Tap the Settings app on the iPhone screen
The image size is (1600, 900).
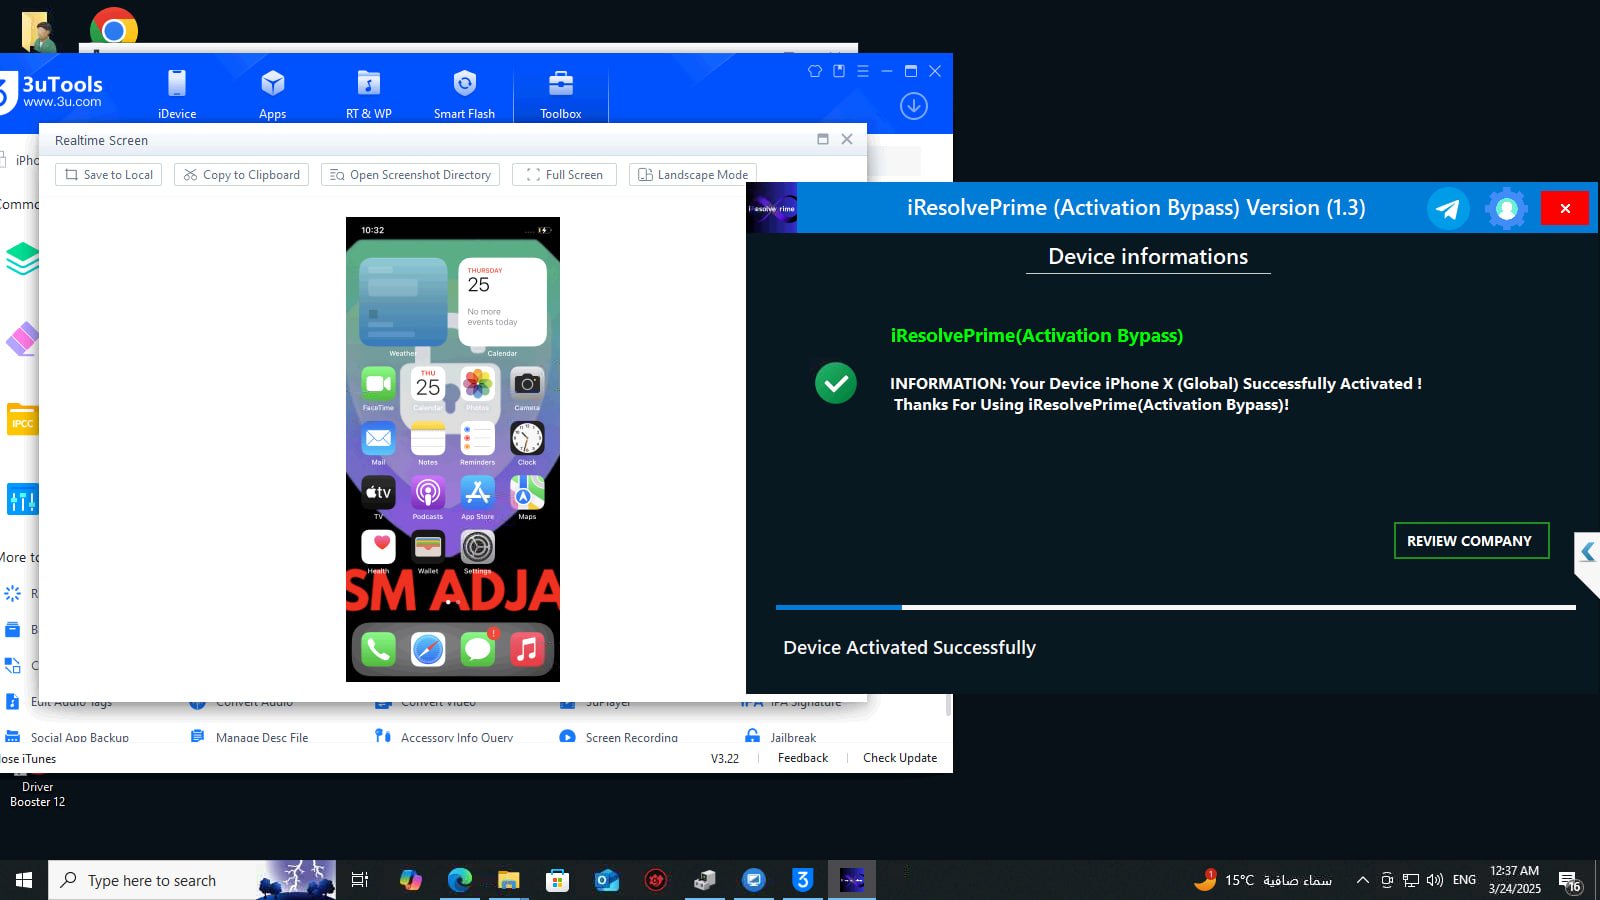(477, 547)
